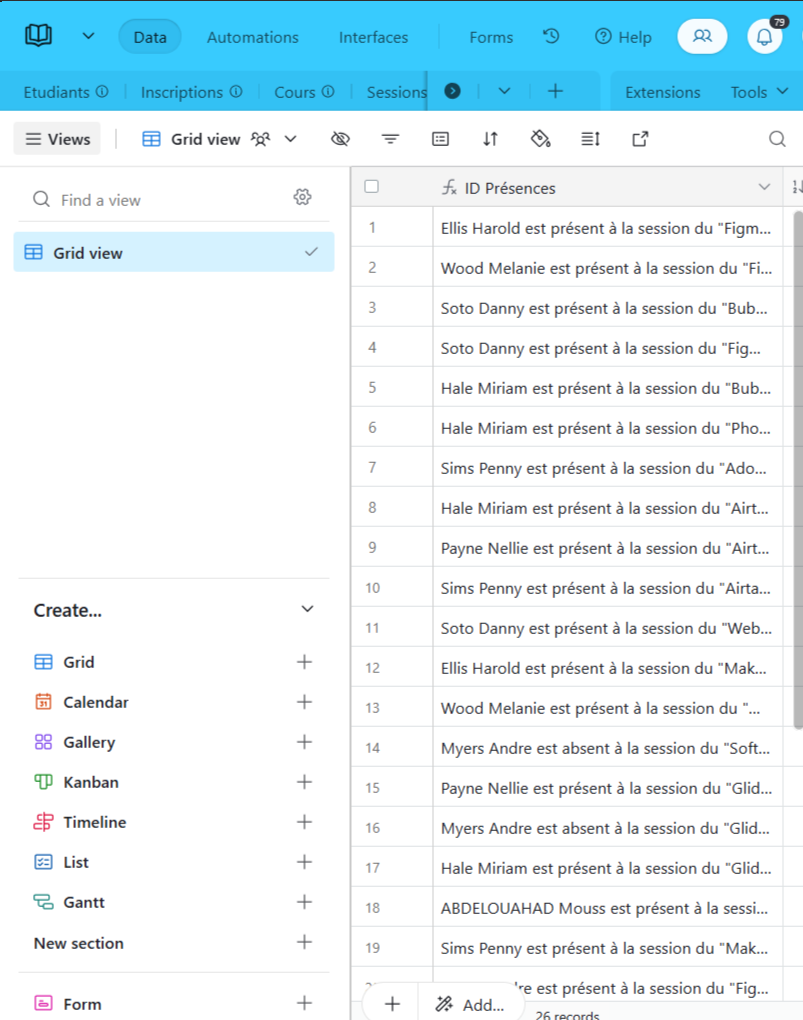Click the vertical scrollbar of the grid

pos(798,468)
